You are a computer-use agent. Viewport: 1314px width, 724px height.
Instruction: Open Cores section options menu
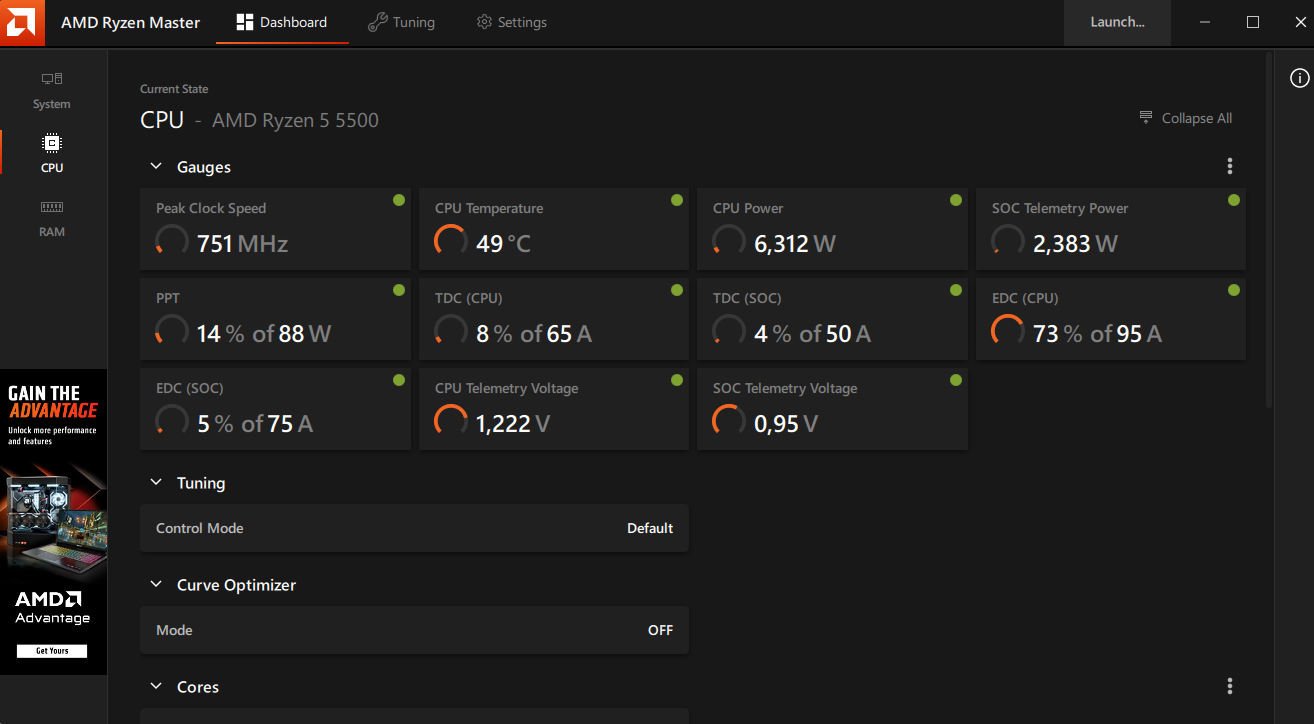1230,687
